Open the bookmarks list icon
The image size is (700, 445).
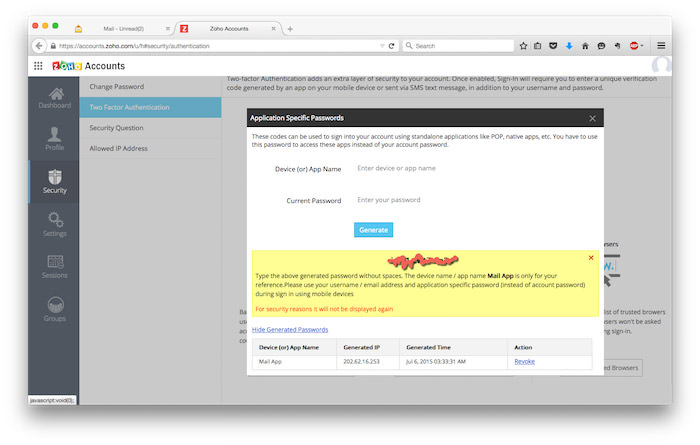538,46
